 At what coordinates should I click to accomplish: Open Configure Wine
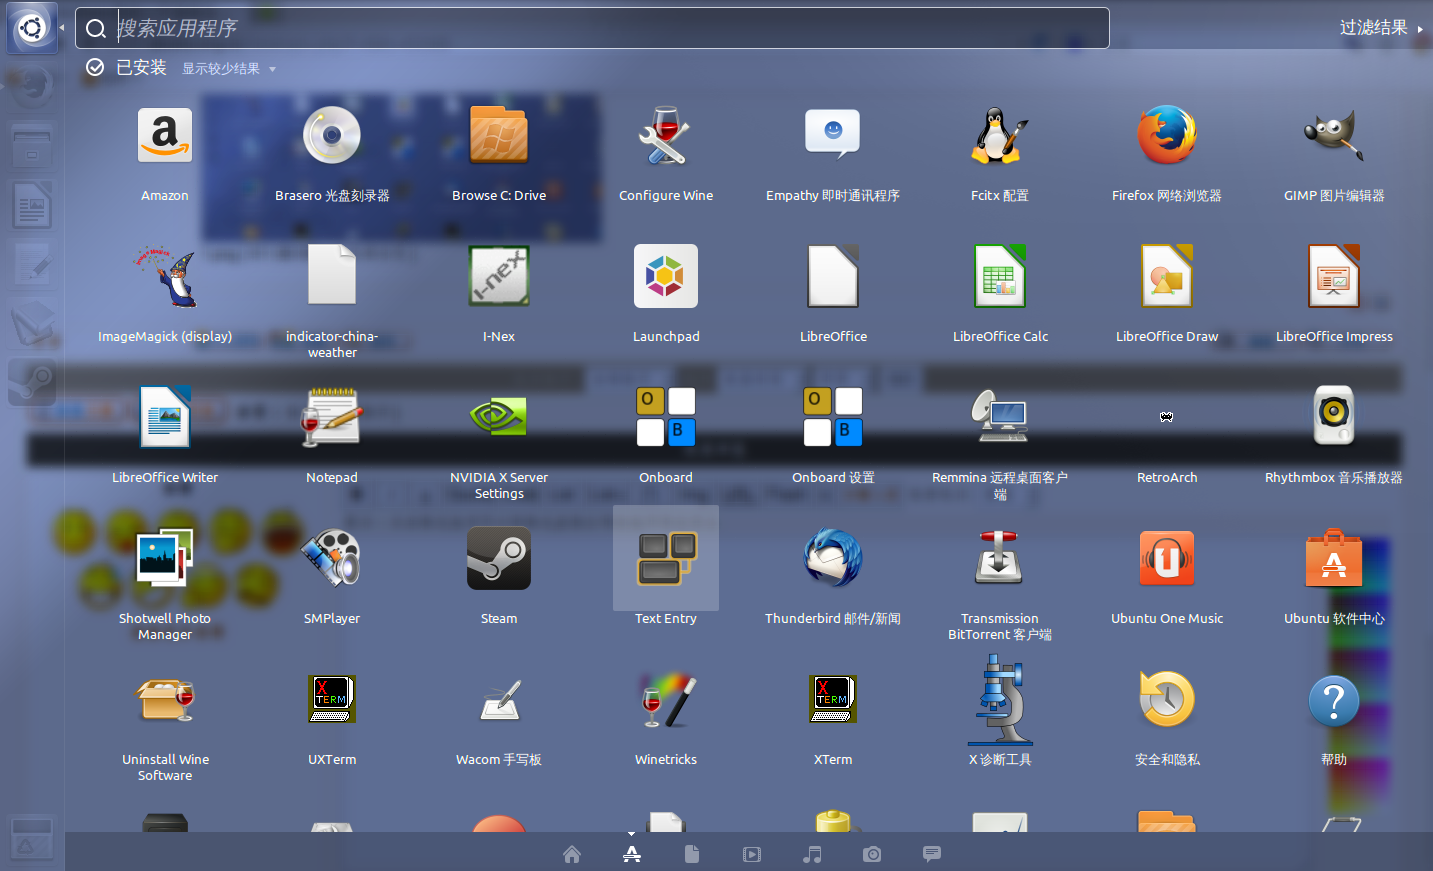(x=666, y=136)
